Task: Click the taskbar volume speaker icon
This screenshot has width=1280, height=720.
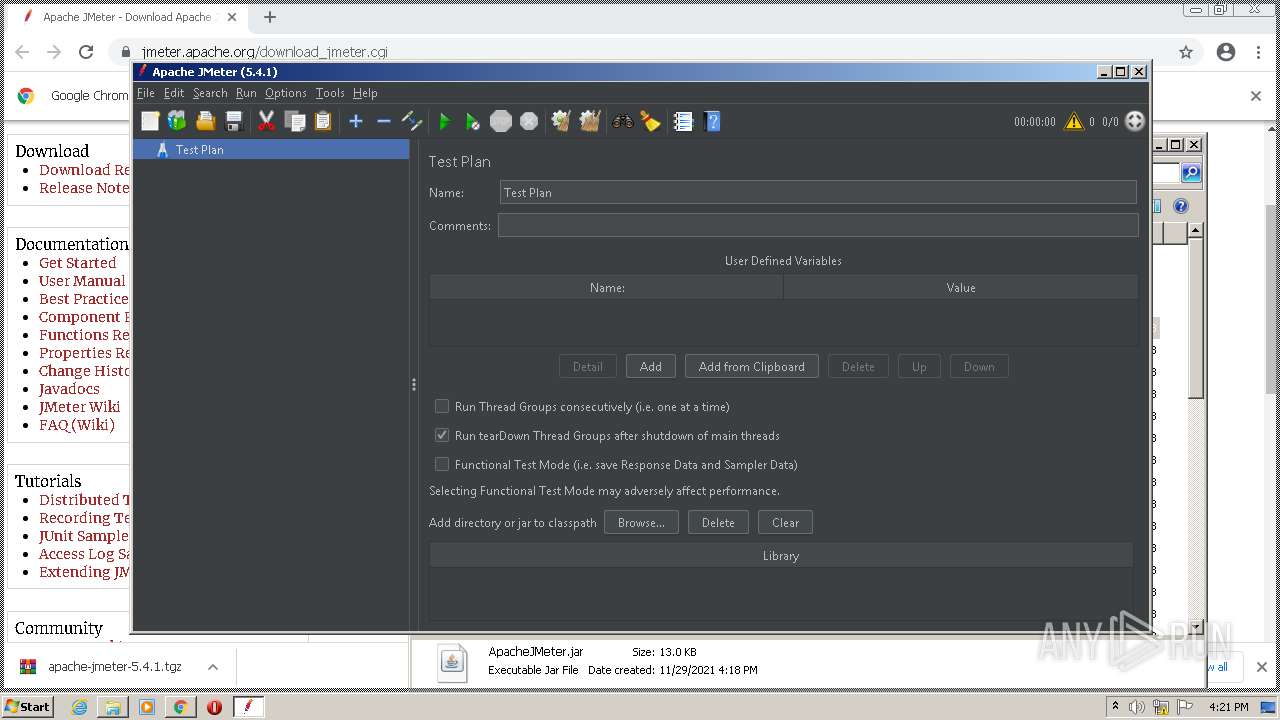Action: click(1137, 706)
